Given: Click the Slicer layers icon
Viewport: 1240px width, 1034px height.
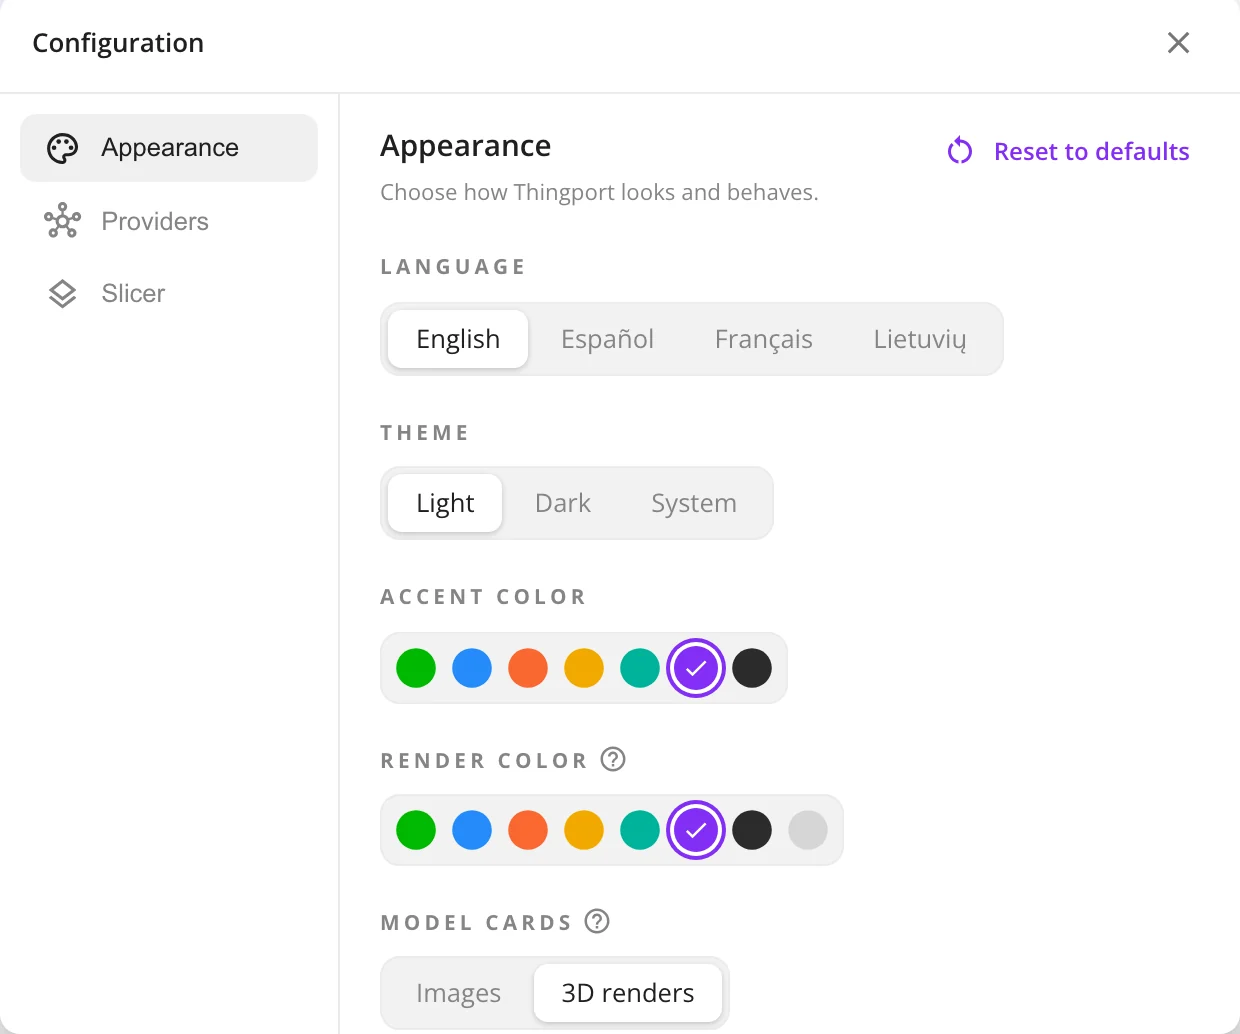Looking at the screenshot, I should [62, 293].
